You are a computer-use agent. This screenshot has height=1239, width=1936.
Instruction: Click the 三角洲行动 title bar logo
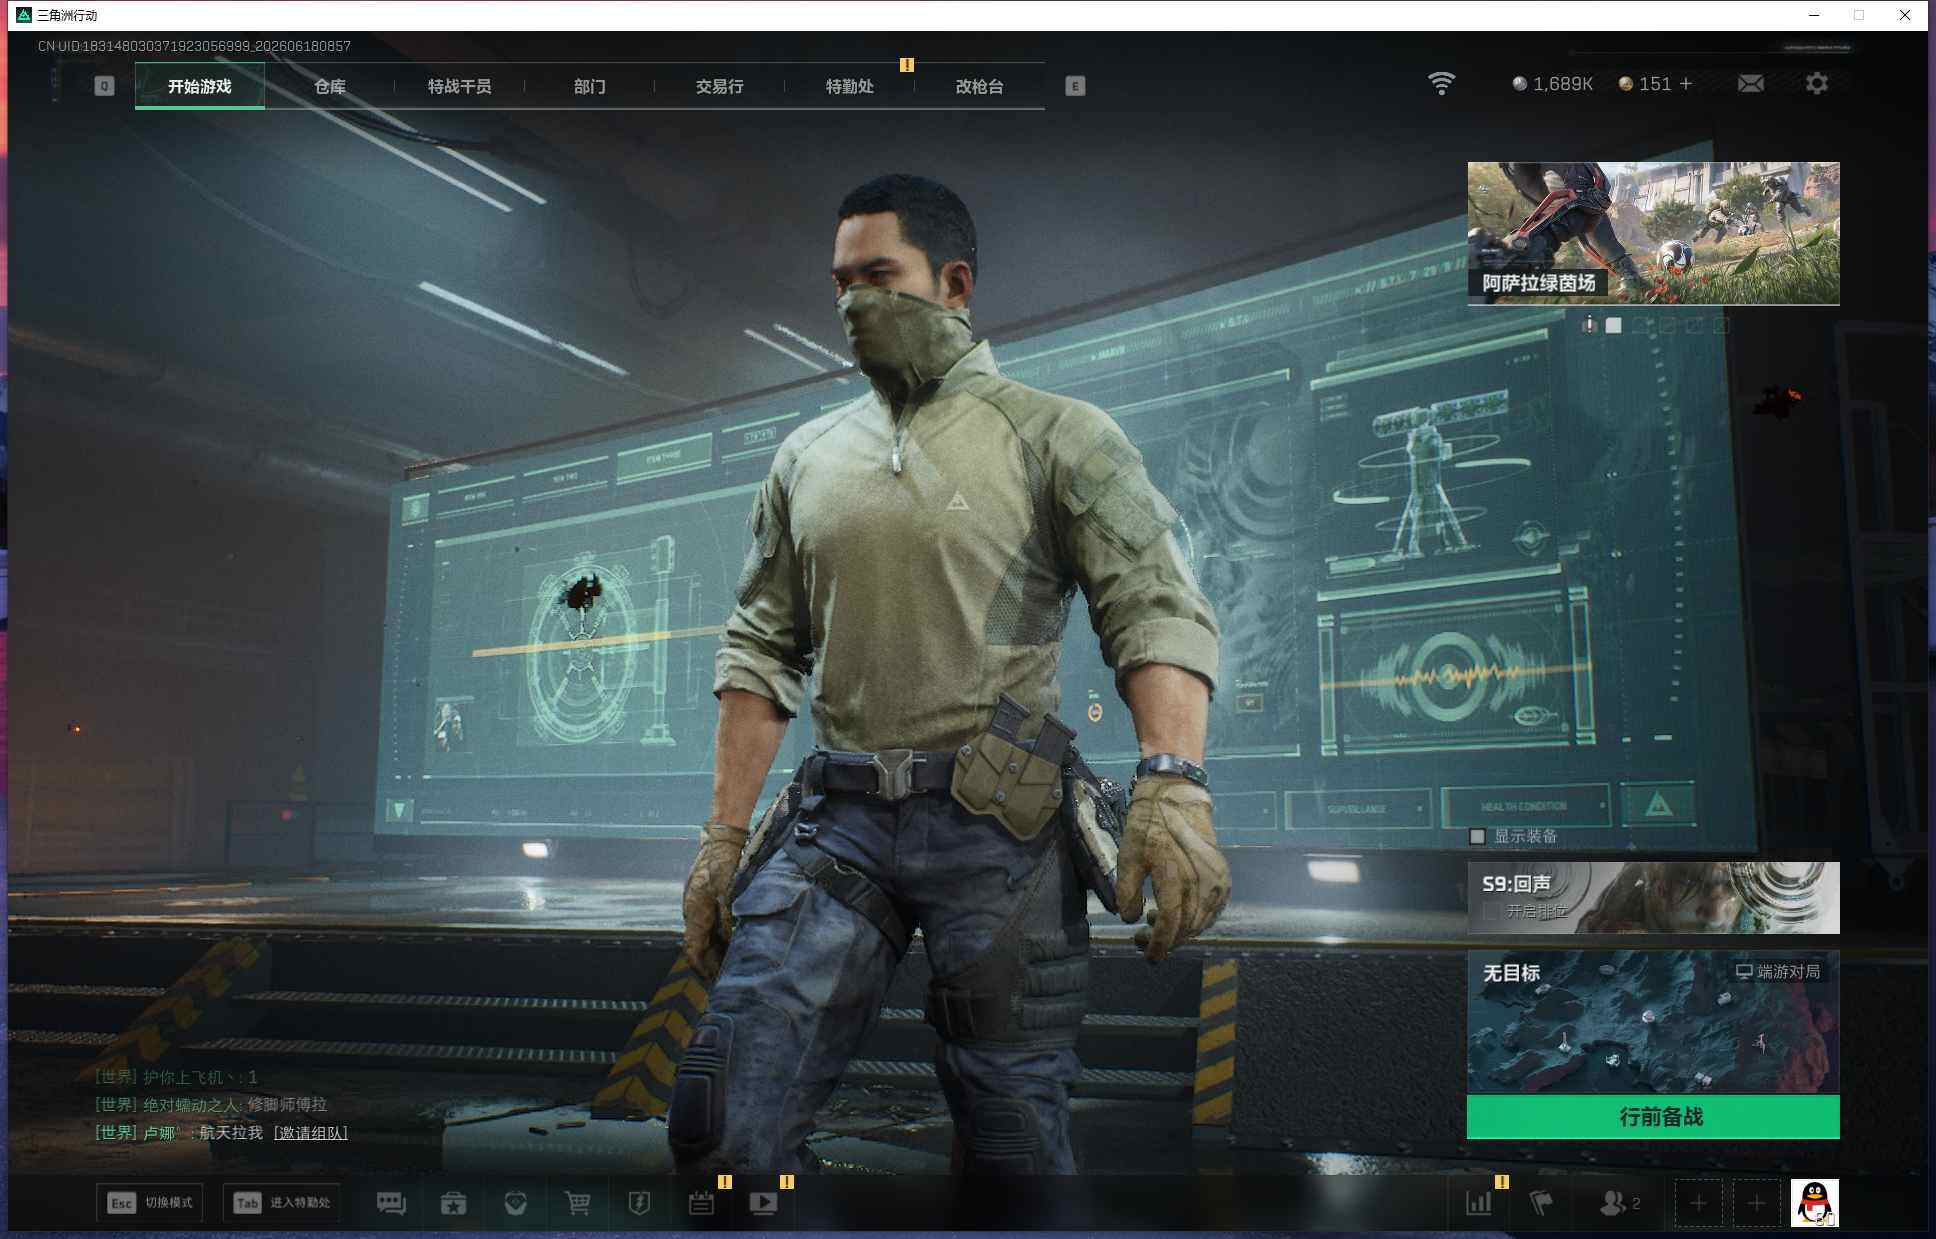[24, 15]
